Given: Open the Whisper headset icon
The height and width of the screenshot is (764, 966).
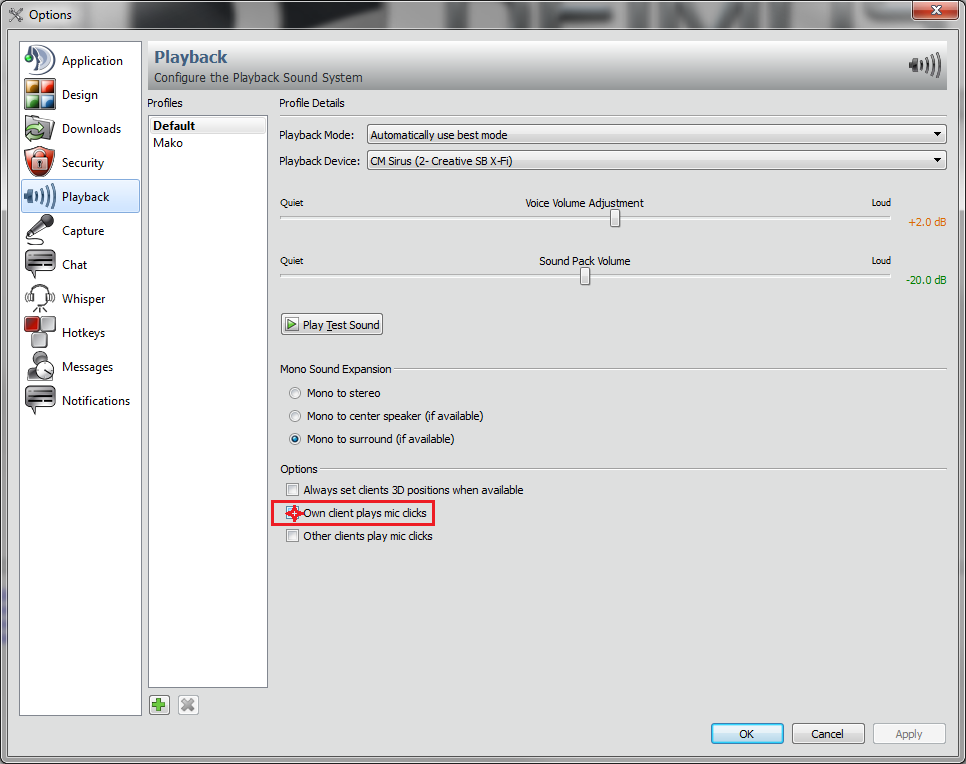Looking at the screenshot, I should click(x=39, y=299).
